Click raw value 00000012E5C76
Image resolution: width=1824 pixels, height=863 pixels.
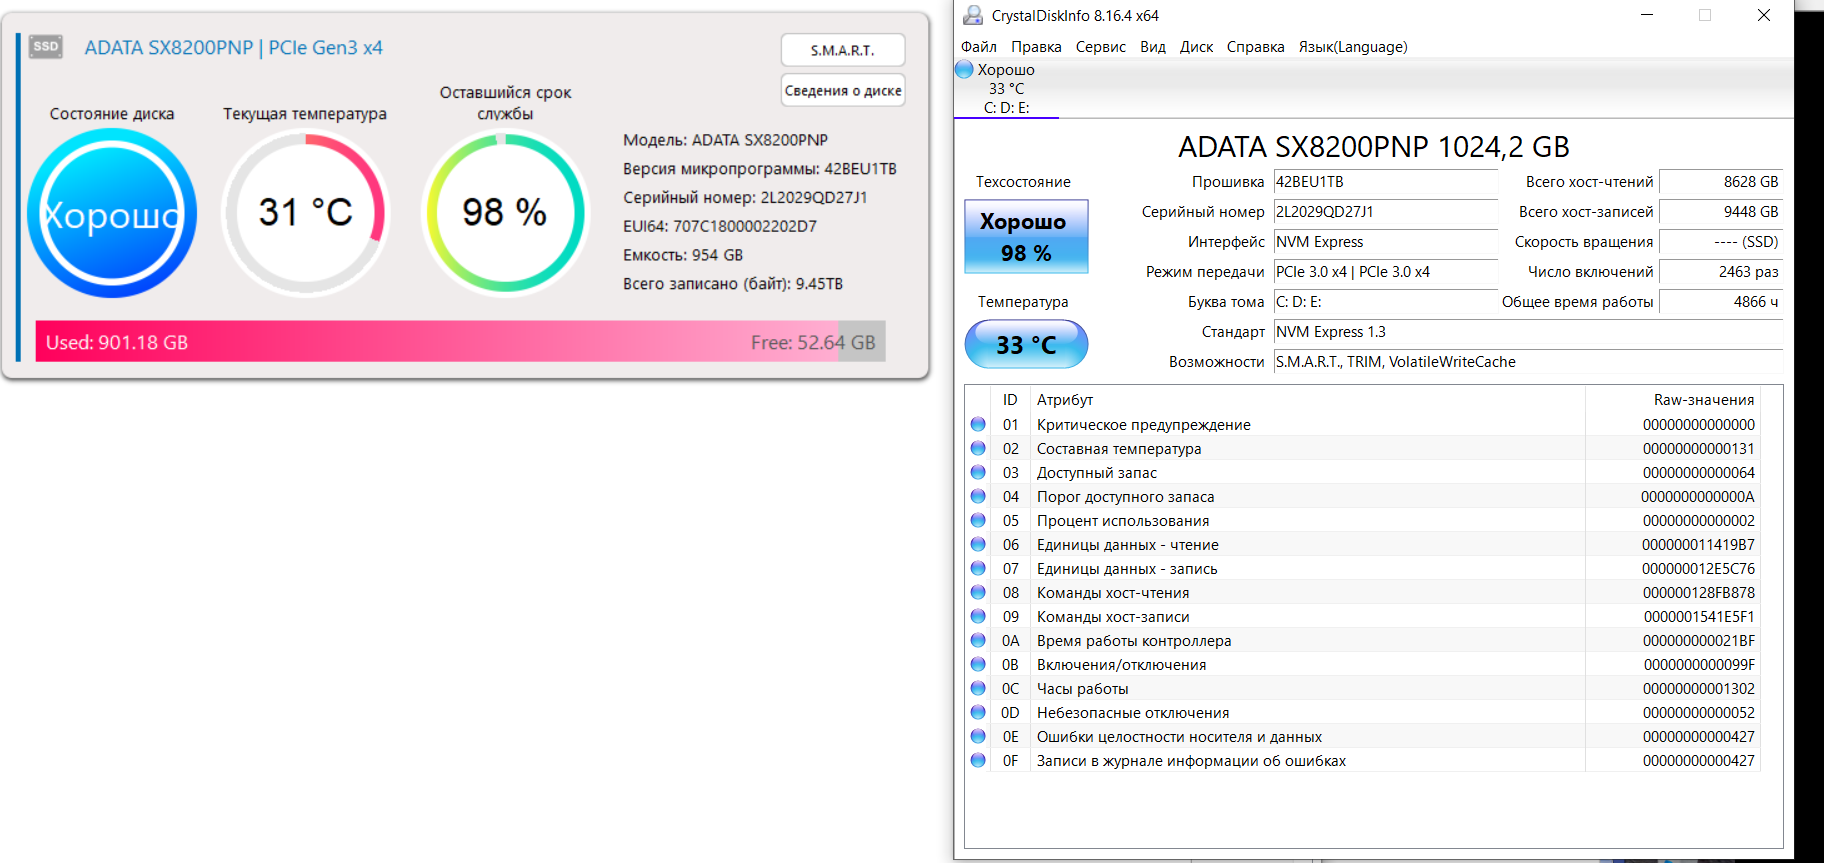1698,568
